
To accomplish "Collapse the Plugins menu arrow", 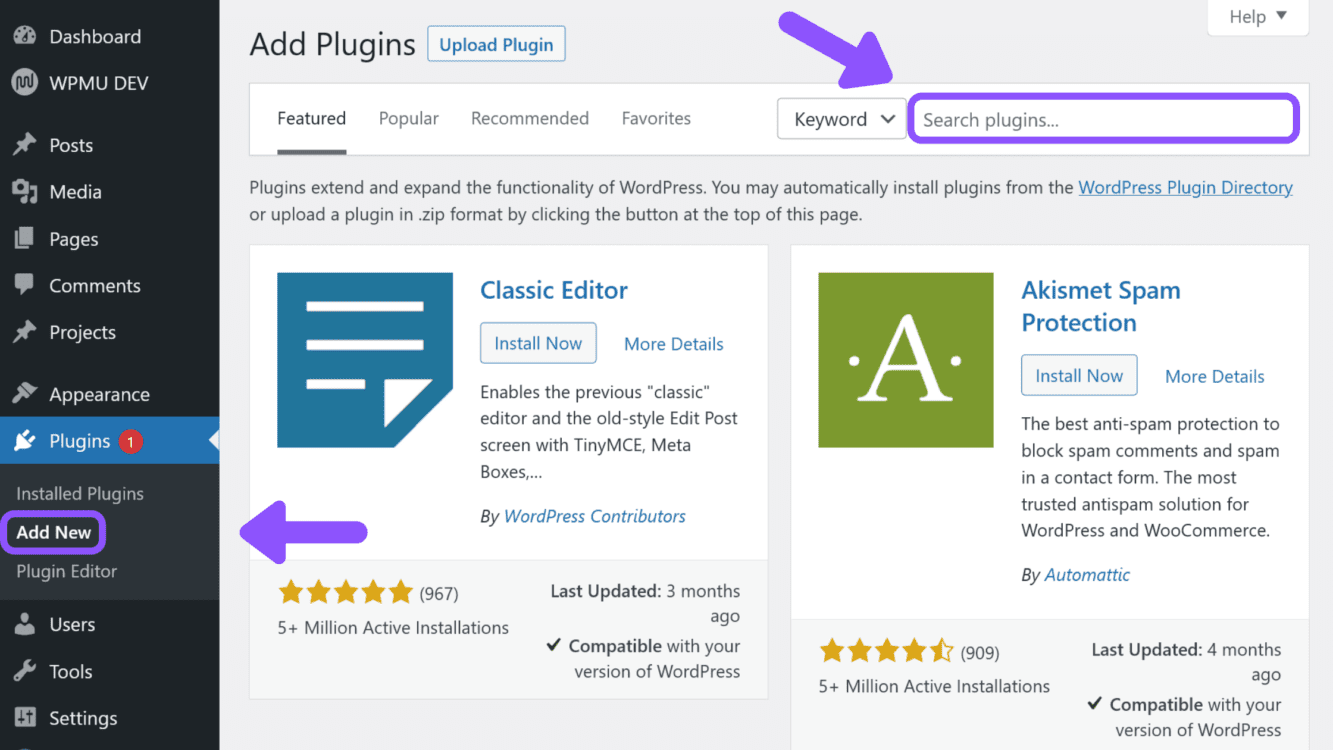I will tap(213, 440).
